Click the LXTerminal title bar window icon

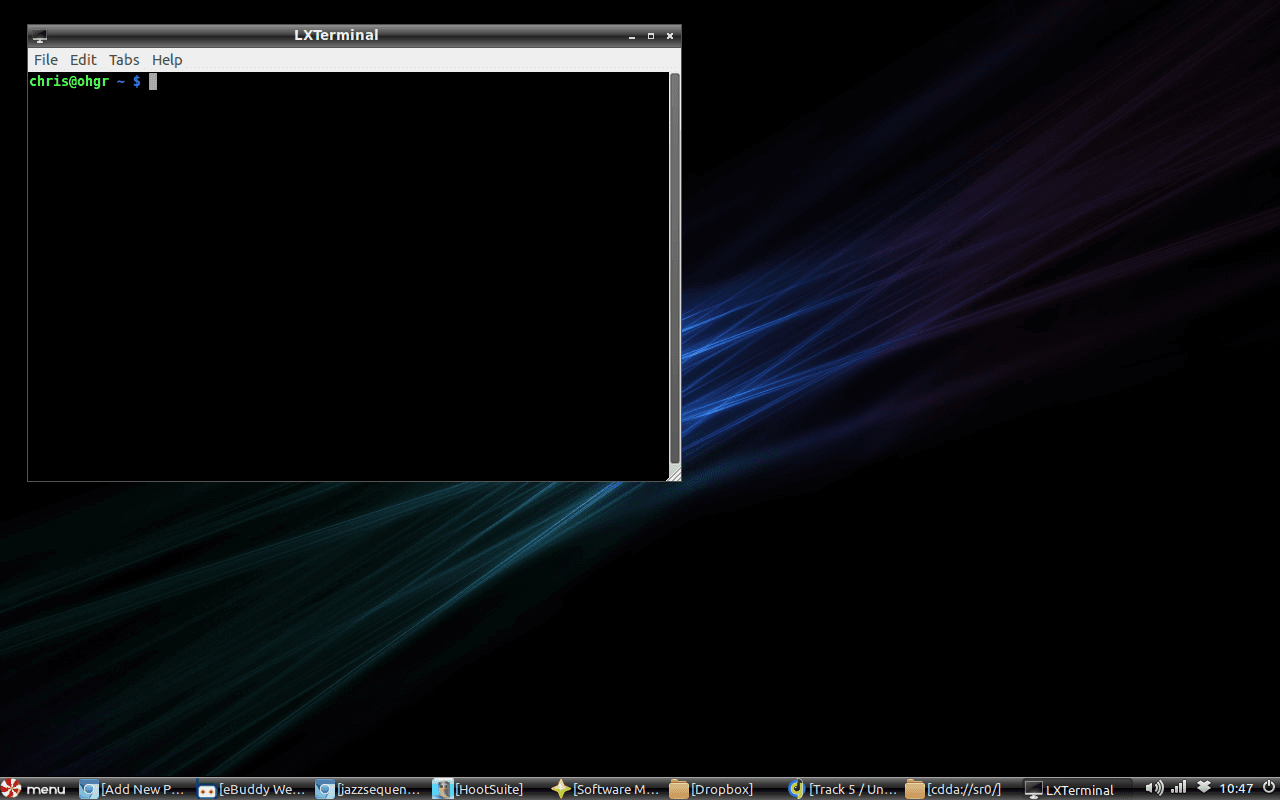click(39, 35)
